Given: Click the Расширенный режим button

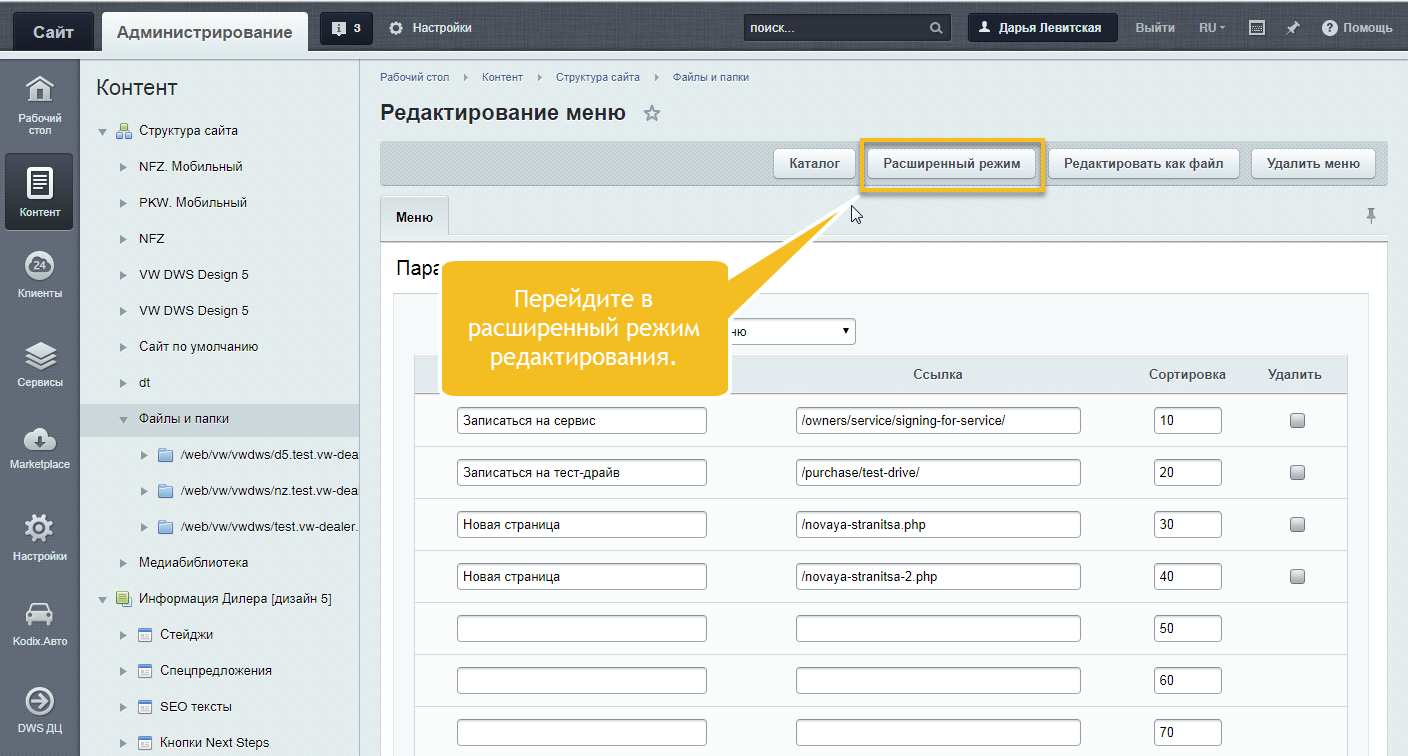Looking at the screenshot, I should pyautogui.click(x=952, y=164).
